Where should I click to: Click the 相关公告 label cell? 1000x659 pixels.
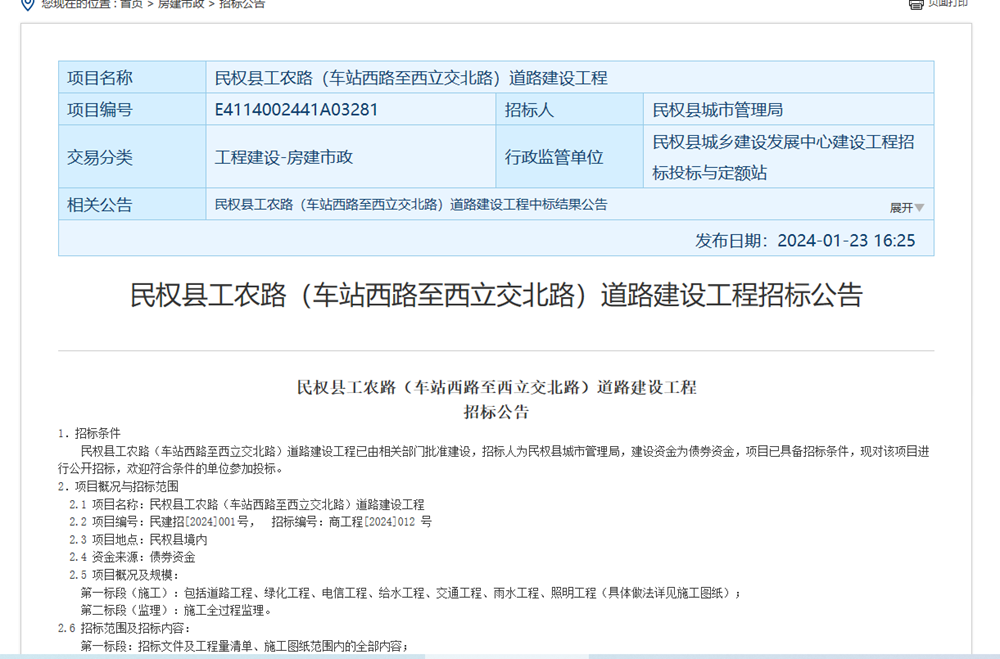(x=132, y=205)
